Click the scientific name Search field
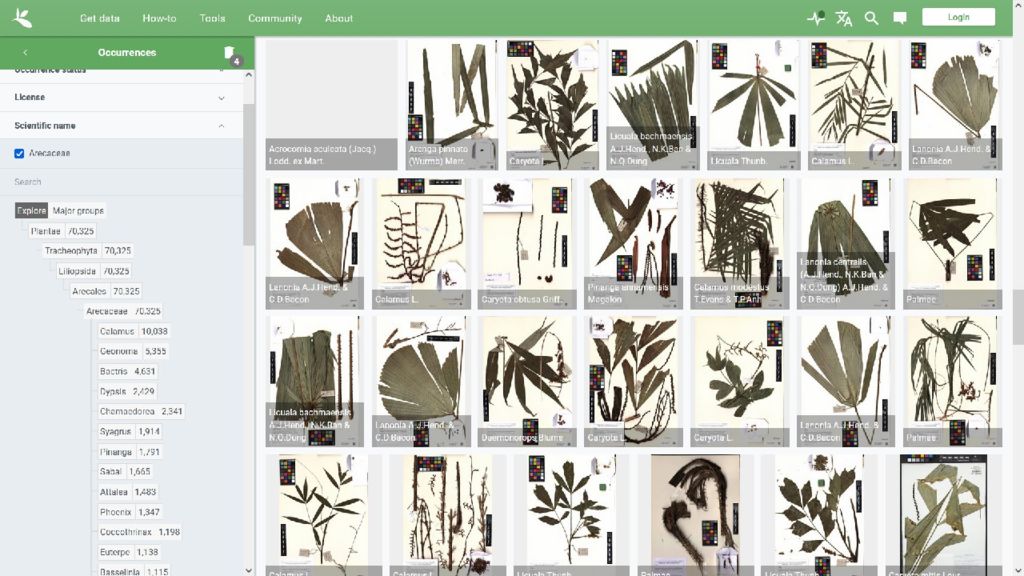Image resolution: width=1024 pixels, height=576 pixels. click(x=122, y=182)
